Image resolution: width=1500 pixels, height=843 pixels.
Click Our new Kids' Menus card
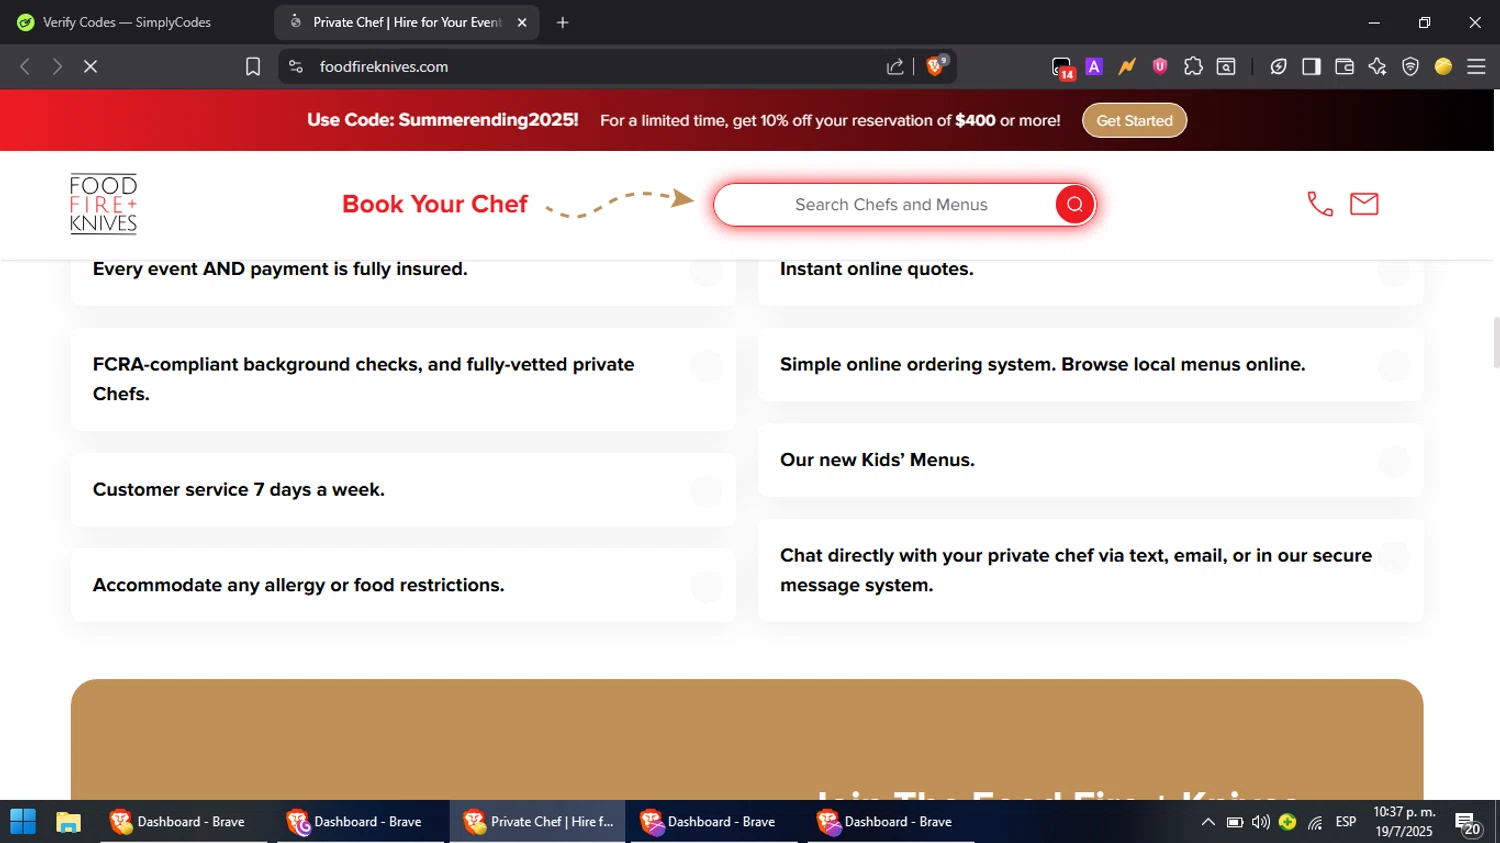tap(1090, 460)
